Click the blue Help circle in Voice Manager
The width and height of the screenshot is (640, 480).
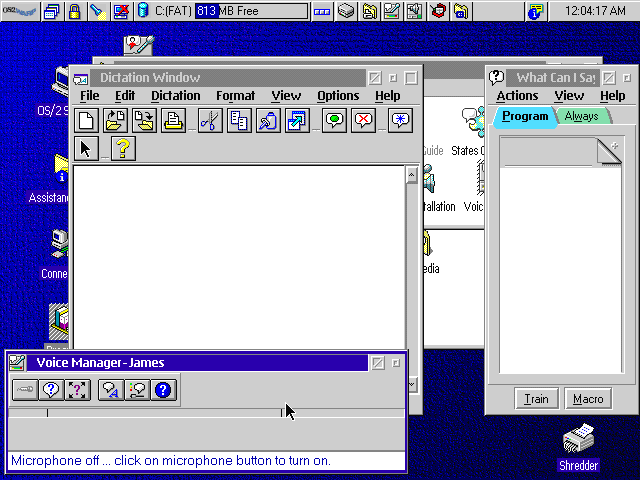click(164, 390)
